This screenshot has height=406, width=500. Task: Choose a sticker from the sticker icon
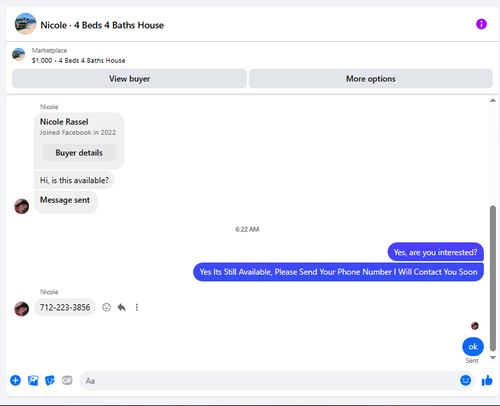coord(50,380)
